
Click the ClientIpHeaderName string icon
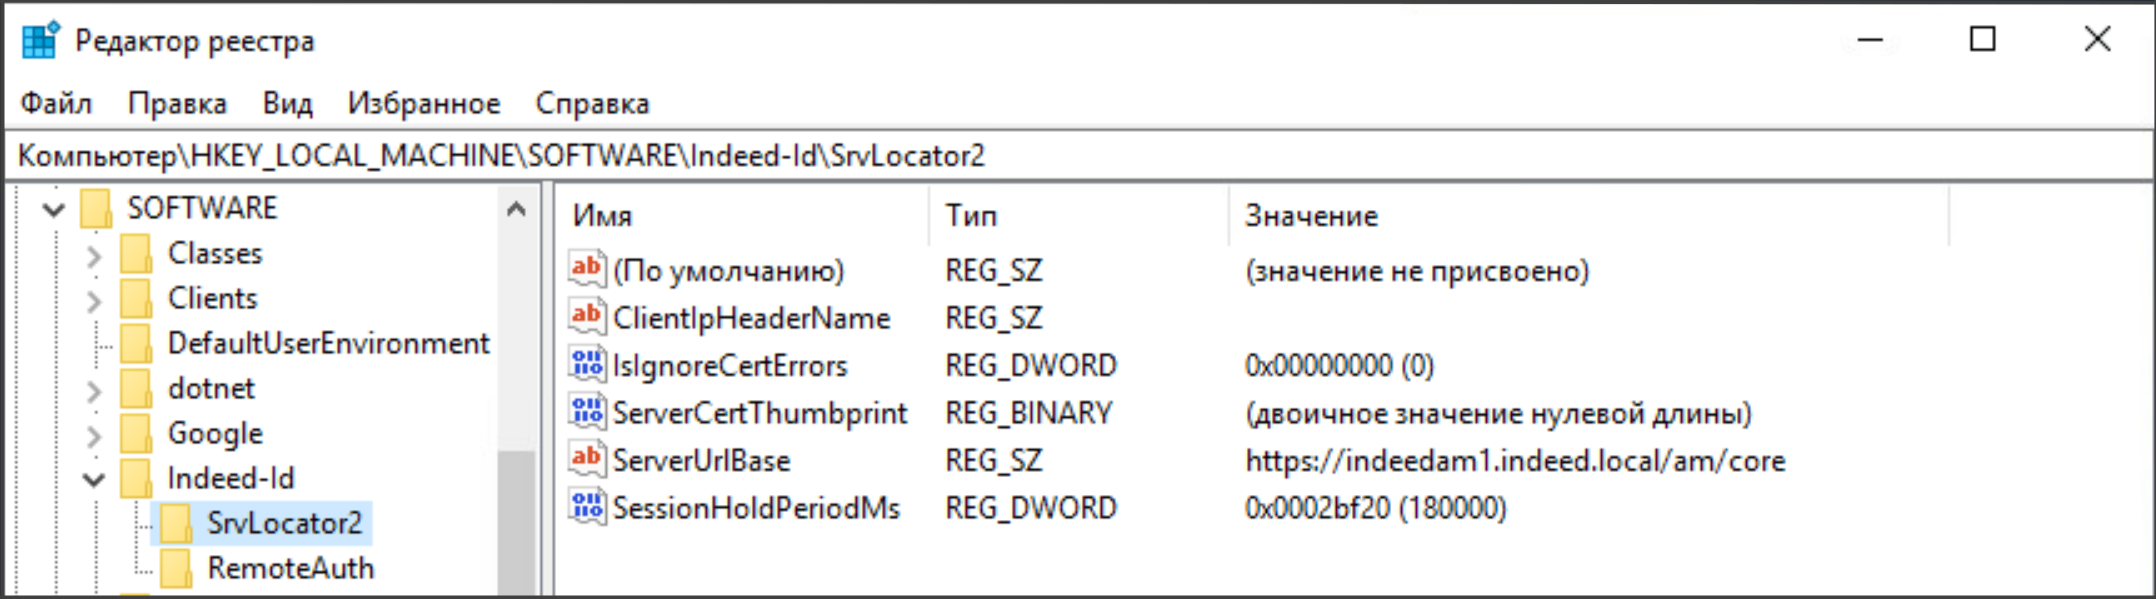(587, 316)
